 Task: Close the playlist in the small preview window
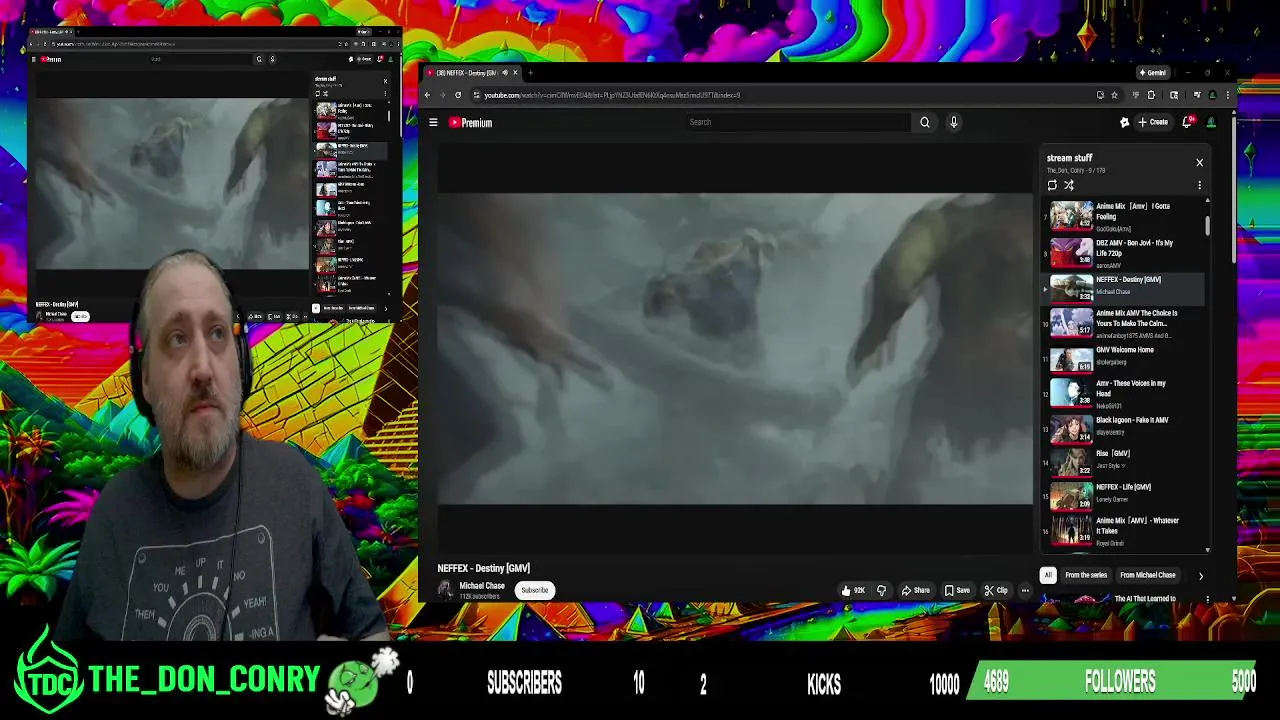(x=385, y=81)
